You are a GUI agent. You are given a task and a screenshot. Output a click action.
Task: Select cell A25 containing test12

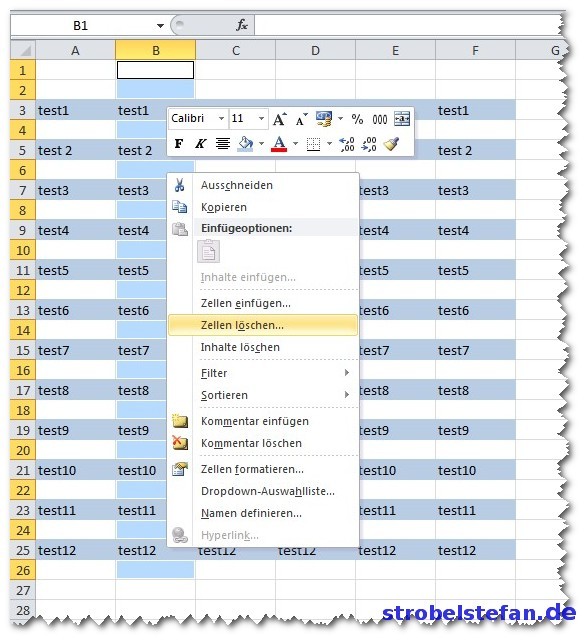click(x=75, y=550)
